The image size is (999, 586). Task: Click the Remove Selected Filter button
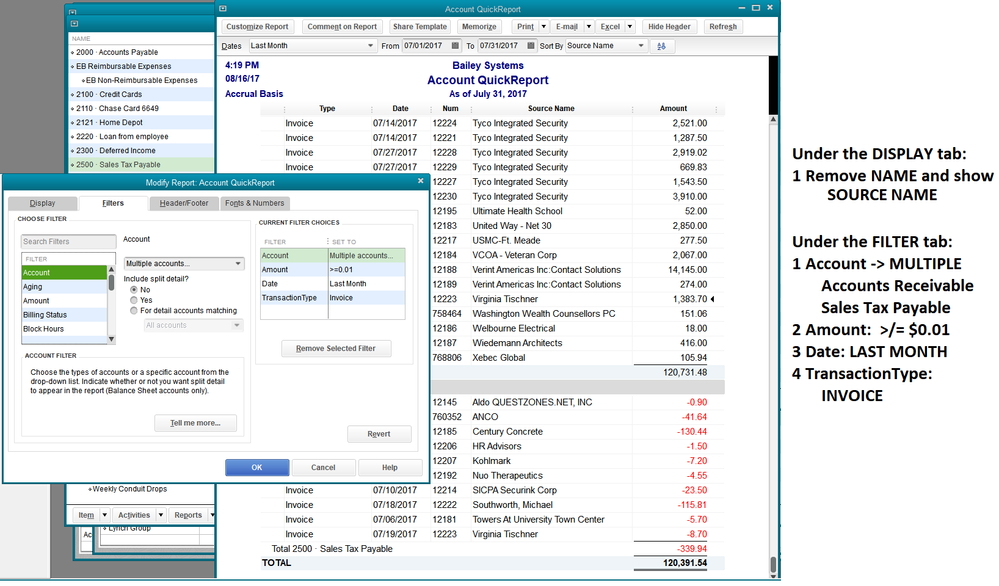(336, 348)
